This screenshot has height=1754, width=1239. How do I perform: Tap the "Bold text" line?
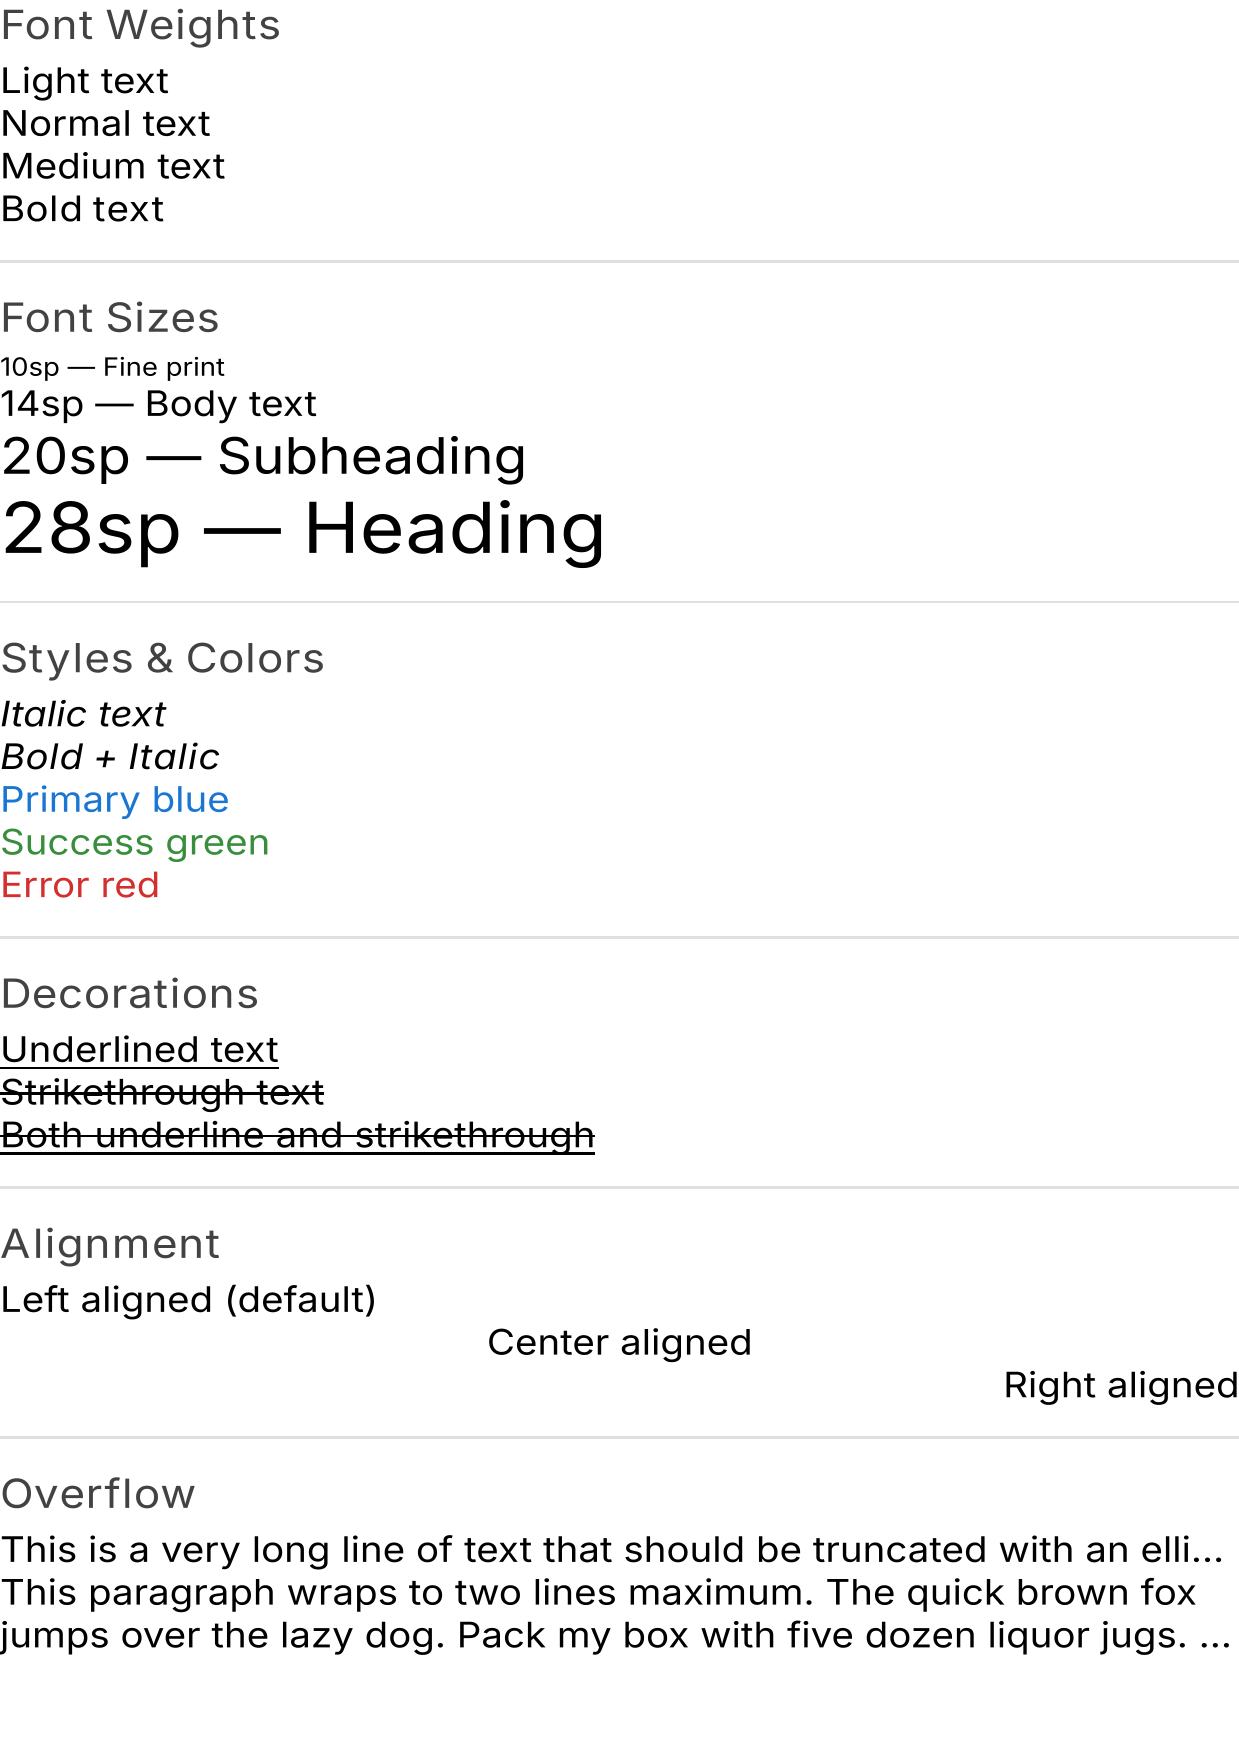pos(82,210)
